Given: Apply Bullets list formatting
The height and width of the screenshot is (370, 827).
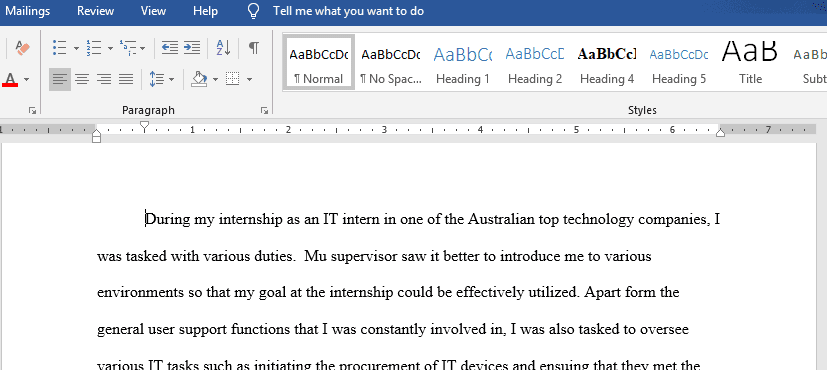Looking at the screenshot, I should coord(60,48).
